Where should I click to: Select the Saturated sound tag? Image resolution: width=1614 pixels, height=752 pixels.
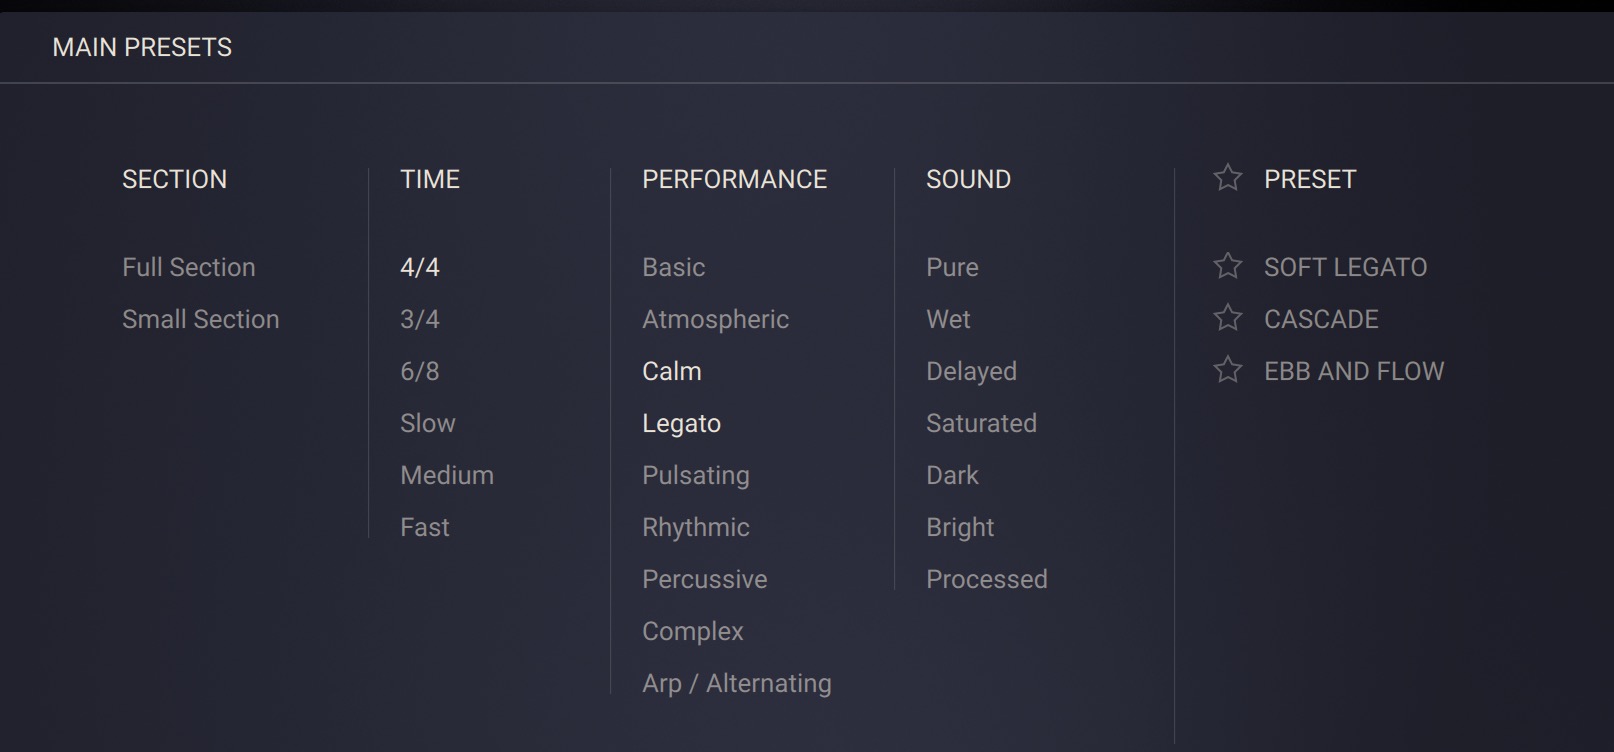tap(981, 423)
